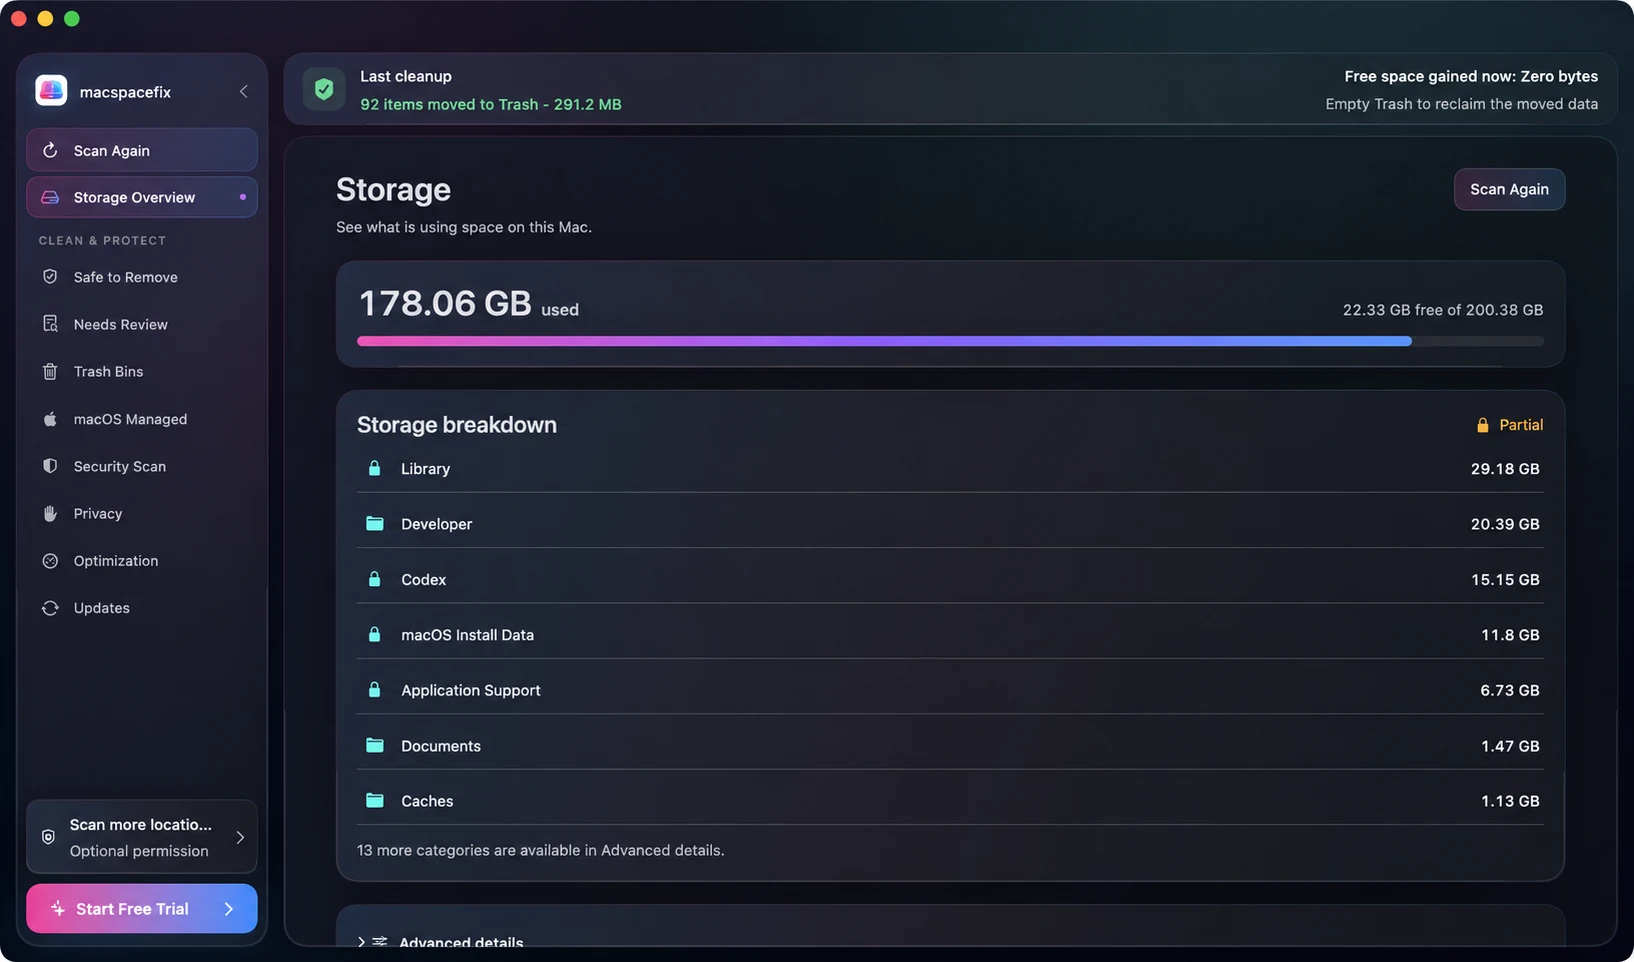Click the 178.06 GB used figure
The height and width of the screenshot is (962, 1634).
(468, 303)
